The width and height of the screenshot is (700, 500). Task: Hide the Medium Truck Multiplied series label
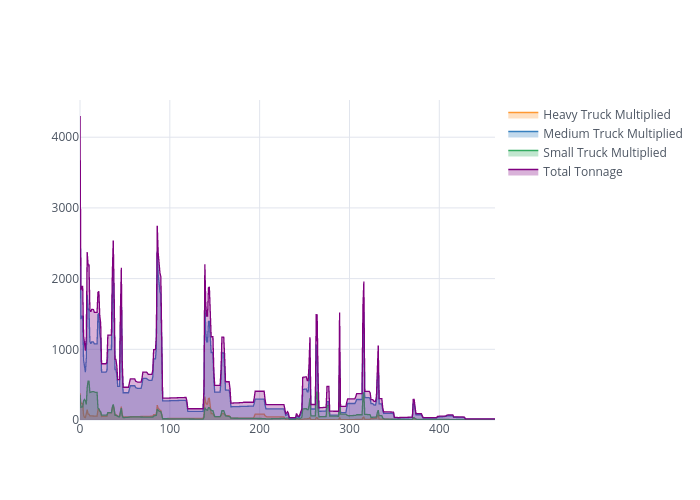click(x=612, y=134)
